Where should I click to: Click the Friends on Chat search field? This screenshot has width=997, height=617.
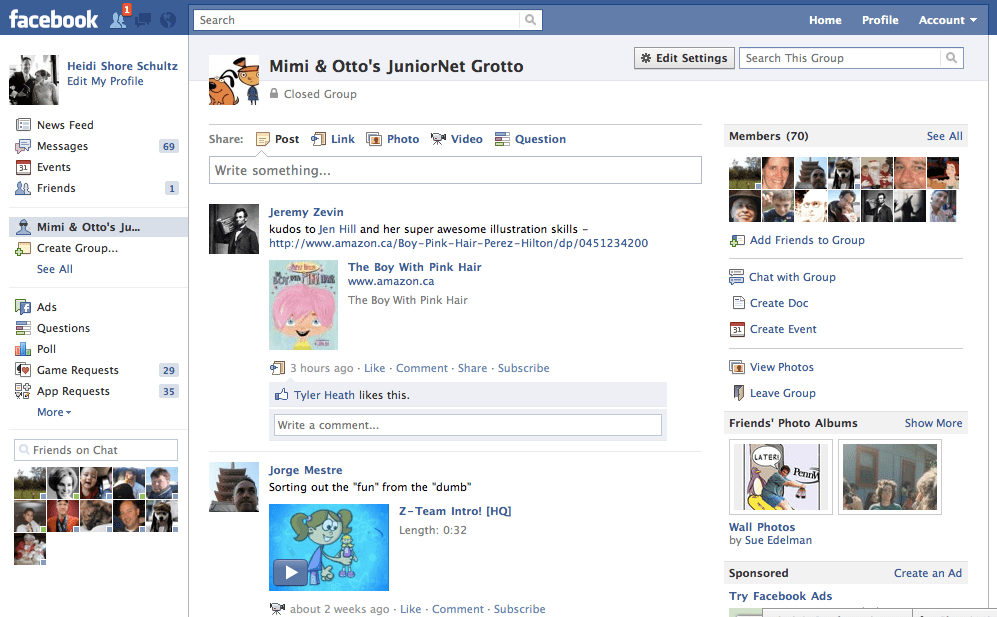pyautogui.click(x=96, y=450)
